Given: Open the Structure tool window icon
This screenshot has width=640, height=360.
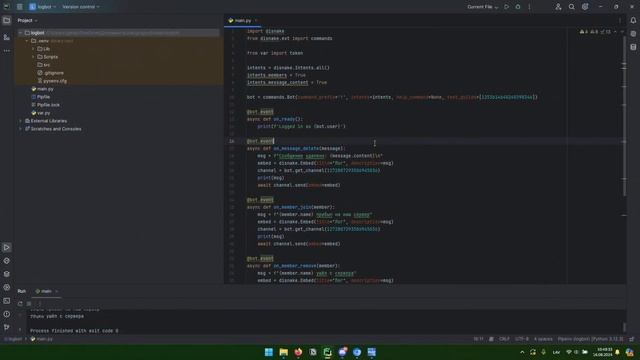Looking at the screenshot, I should pyautogui.click(x=7, y=37).
